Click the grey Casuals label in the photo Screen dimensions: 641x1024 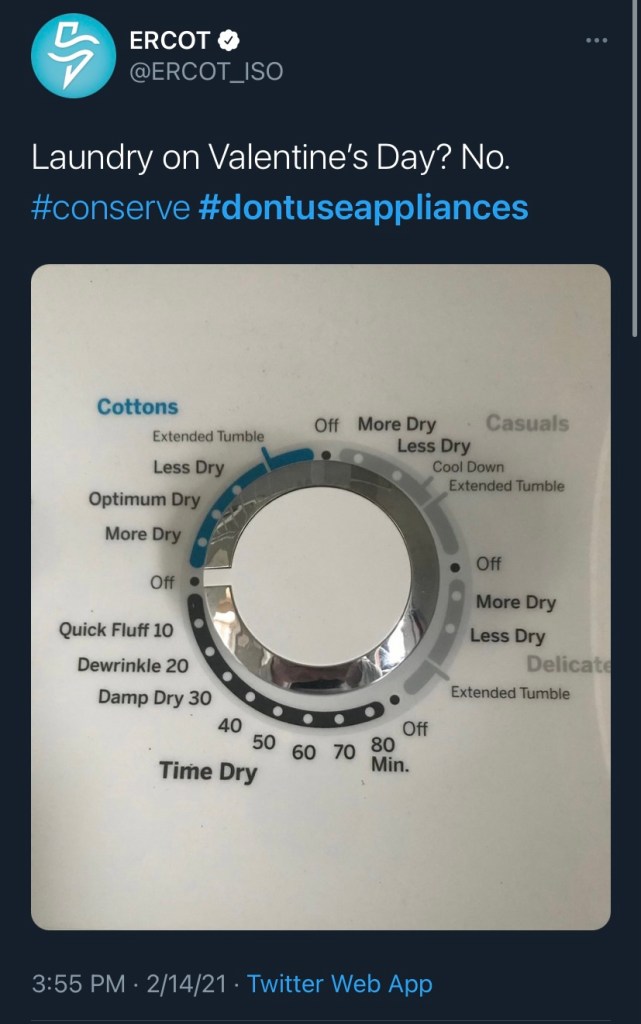[527, 423]
